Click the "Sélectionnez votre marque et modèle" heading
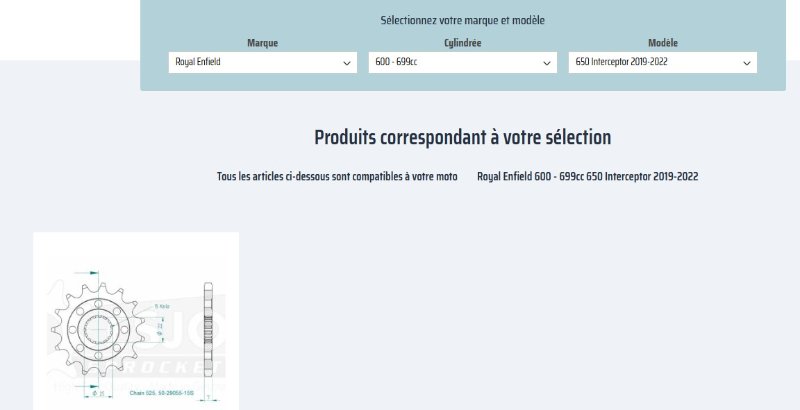This screenshot has height=410, width=800. pos(469,20)
